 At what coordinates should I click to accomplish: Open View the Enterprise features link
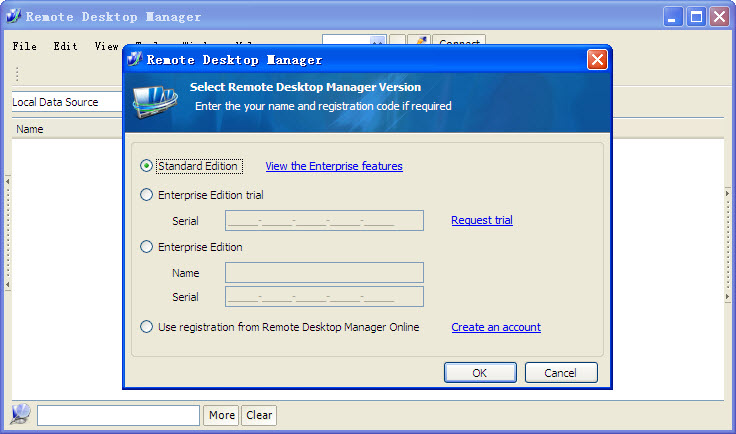334,166
